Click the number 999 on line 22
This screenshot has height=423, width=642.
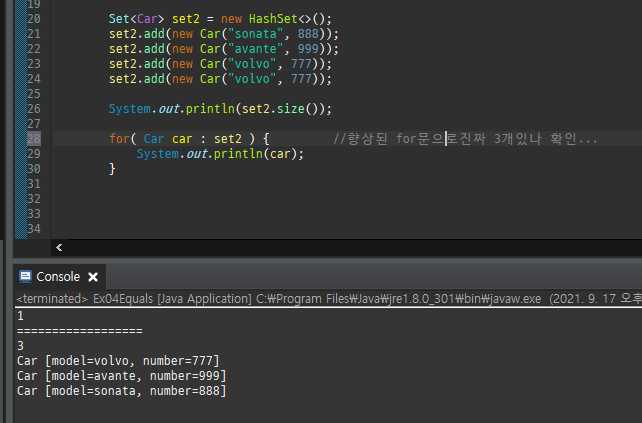coord(308,49)
